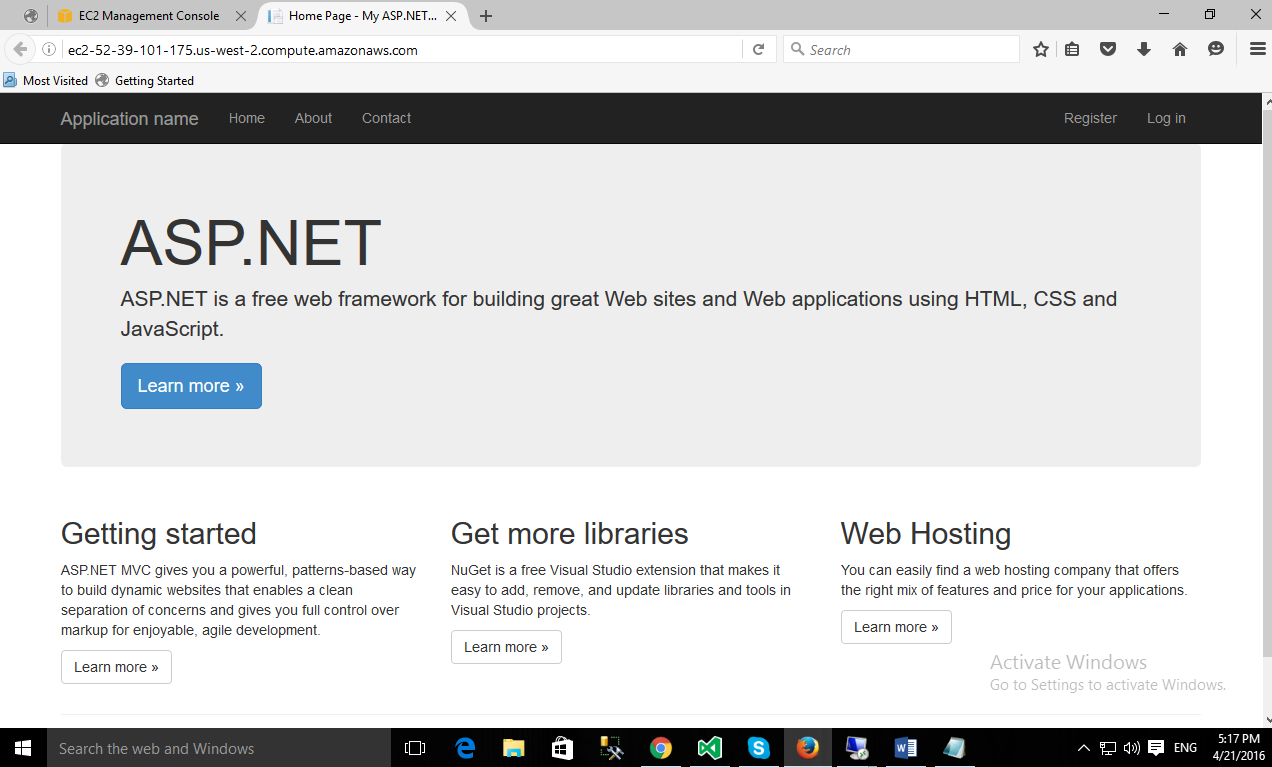The image size is (1272, 767).
Task: Focus the browser Search box
Action: pos(901,49)
